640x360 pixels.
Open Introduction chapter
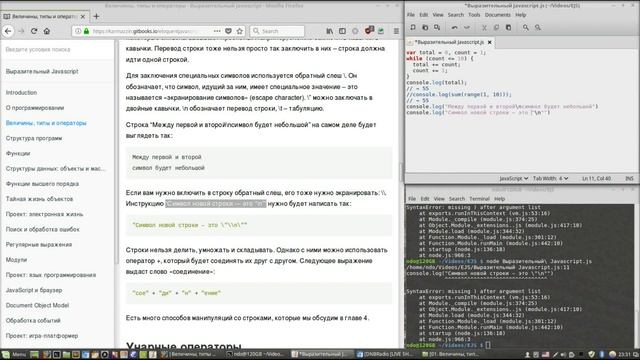tap(21, 93)
